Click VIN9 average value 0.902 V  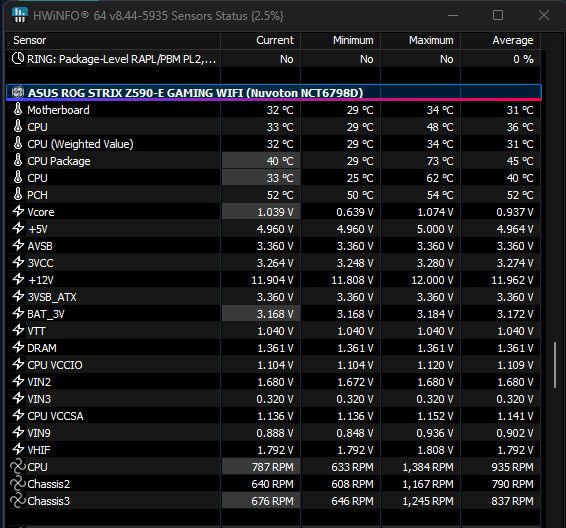(x=515, y=433)
